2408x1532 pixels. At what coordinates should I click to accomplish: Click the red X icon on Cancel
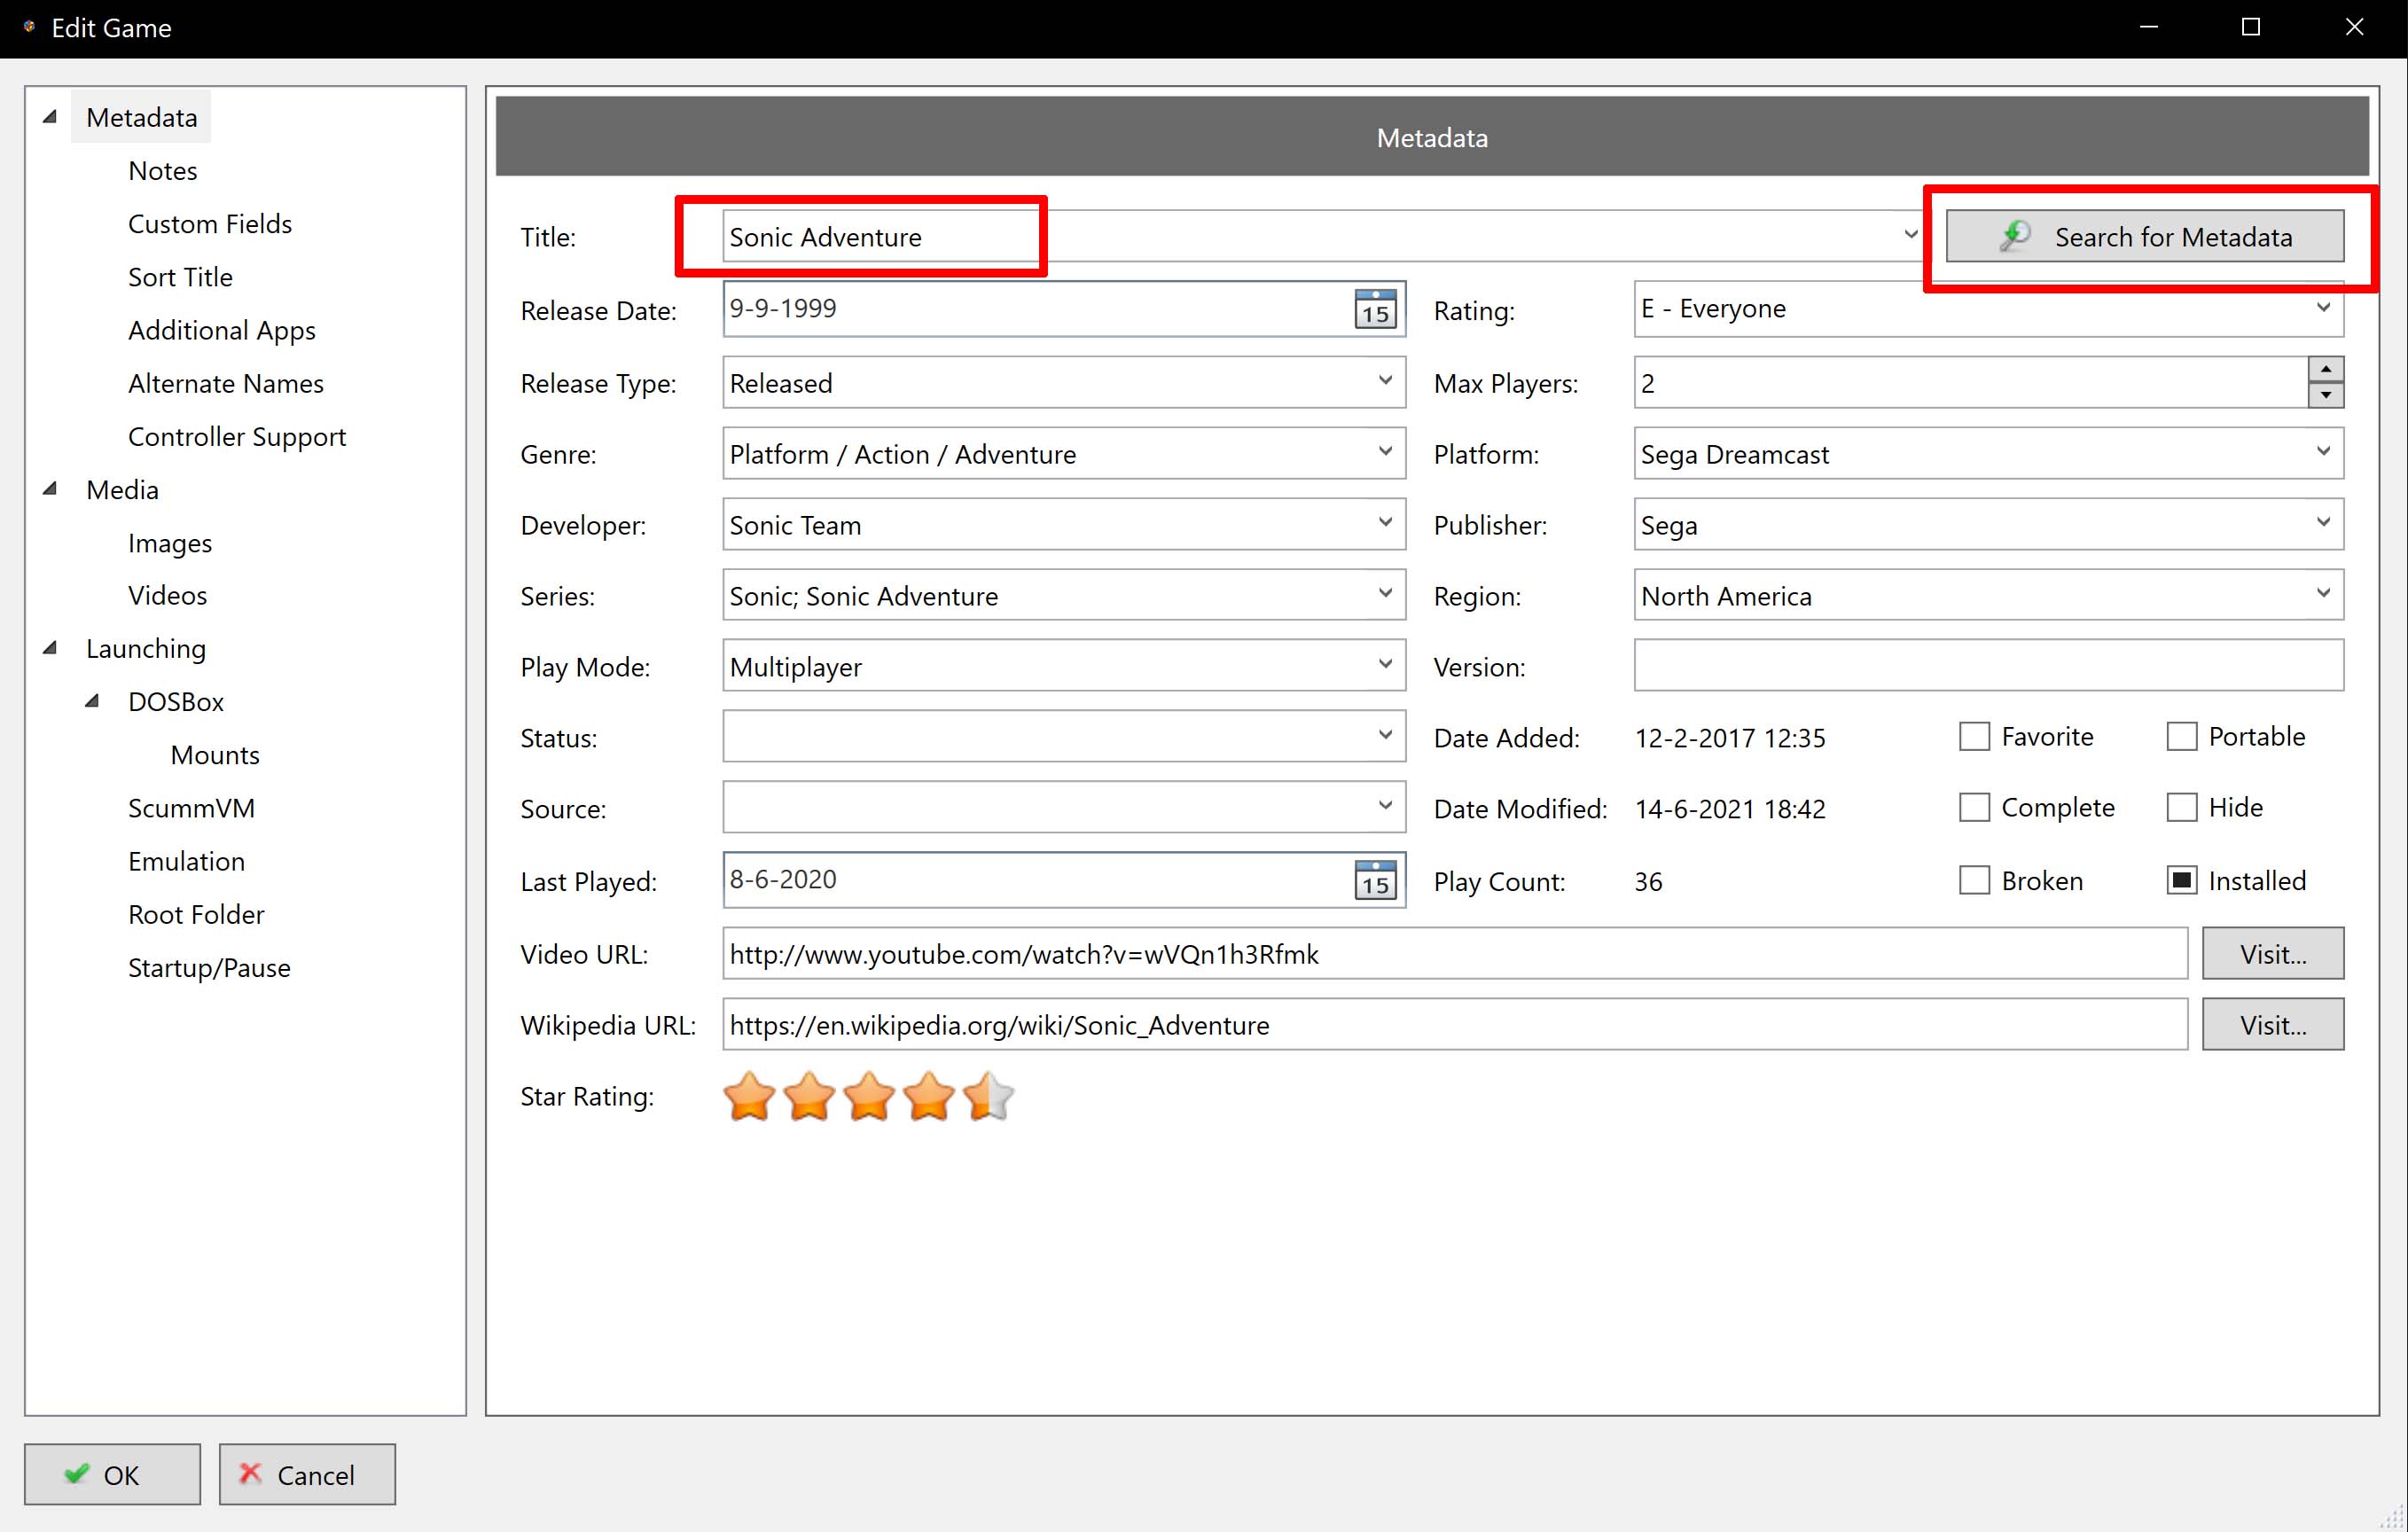click(250, 1473)
